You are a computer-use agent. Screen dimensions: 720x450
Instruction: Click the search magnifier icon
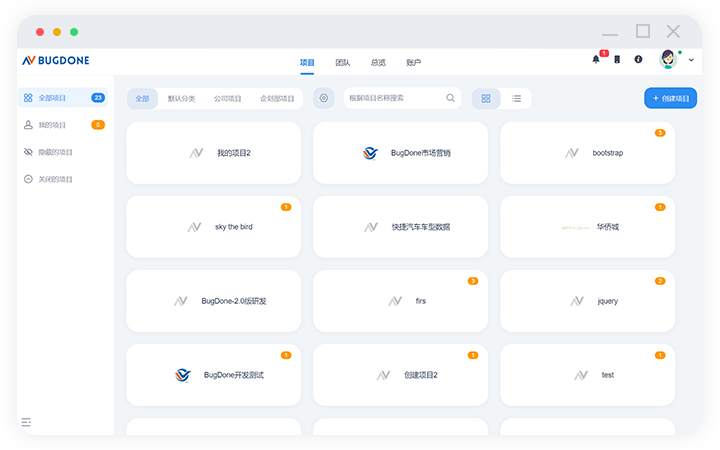pyautogui.click(x=450, y=98)
